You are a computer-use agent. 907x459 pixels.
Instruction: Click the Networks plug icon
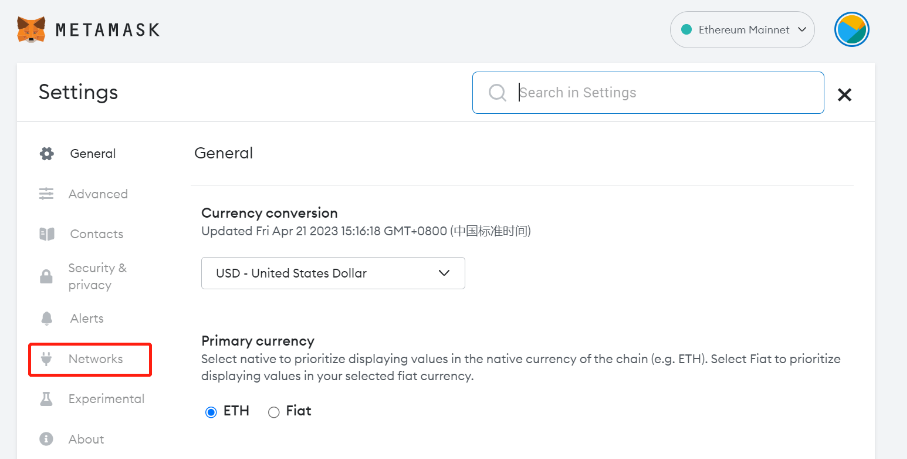pos(46,359)
